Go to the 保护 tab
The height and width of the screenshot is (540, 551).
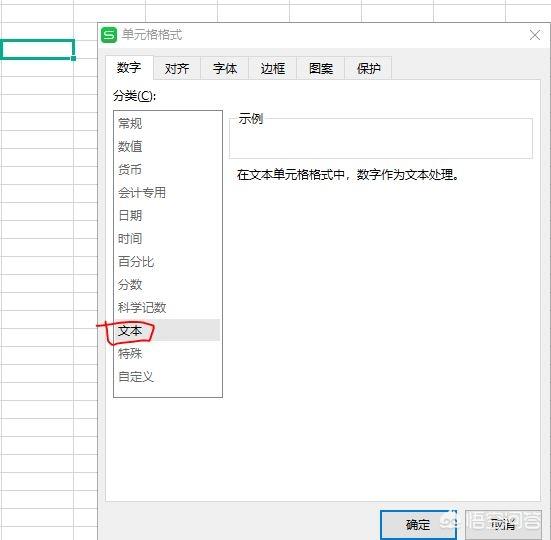pyautogui.click(x=368, y=68)
